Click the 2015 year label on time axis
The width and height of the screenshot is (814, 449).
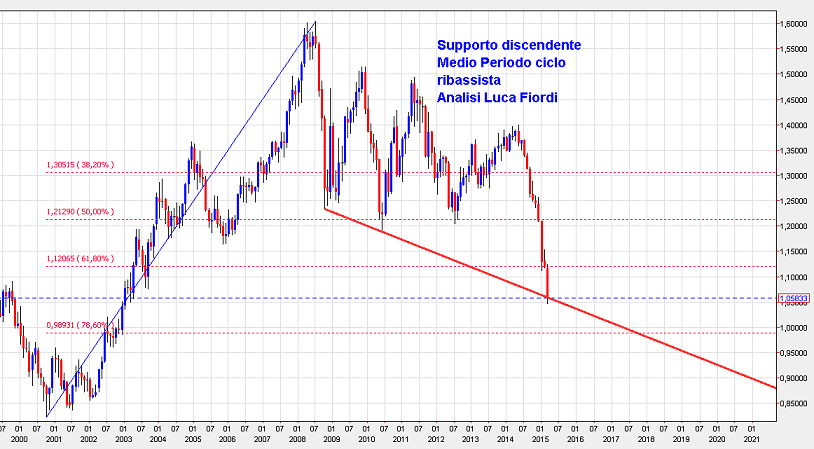pos(540,439)
